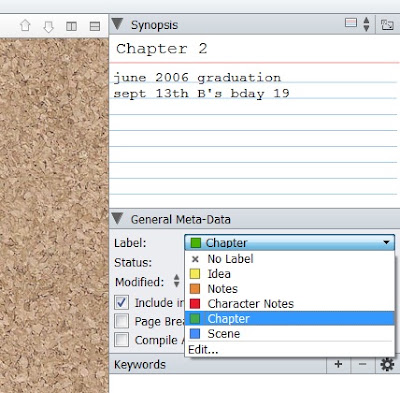Click the down arrow navigation icon

tap(49, 27)
